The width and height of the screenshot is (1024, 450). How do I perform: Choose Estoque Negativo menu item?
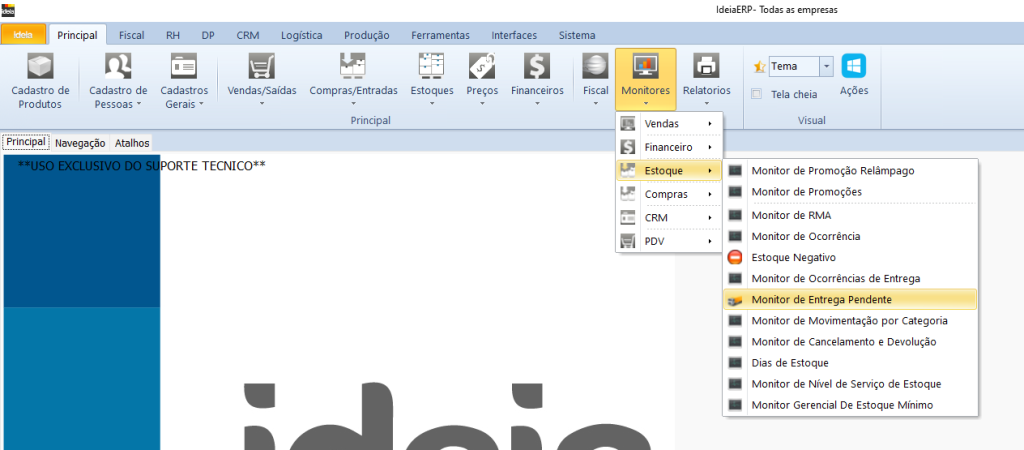click(x=795, y=257)
